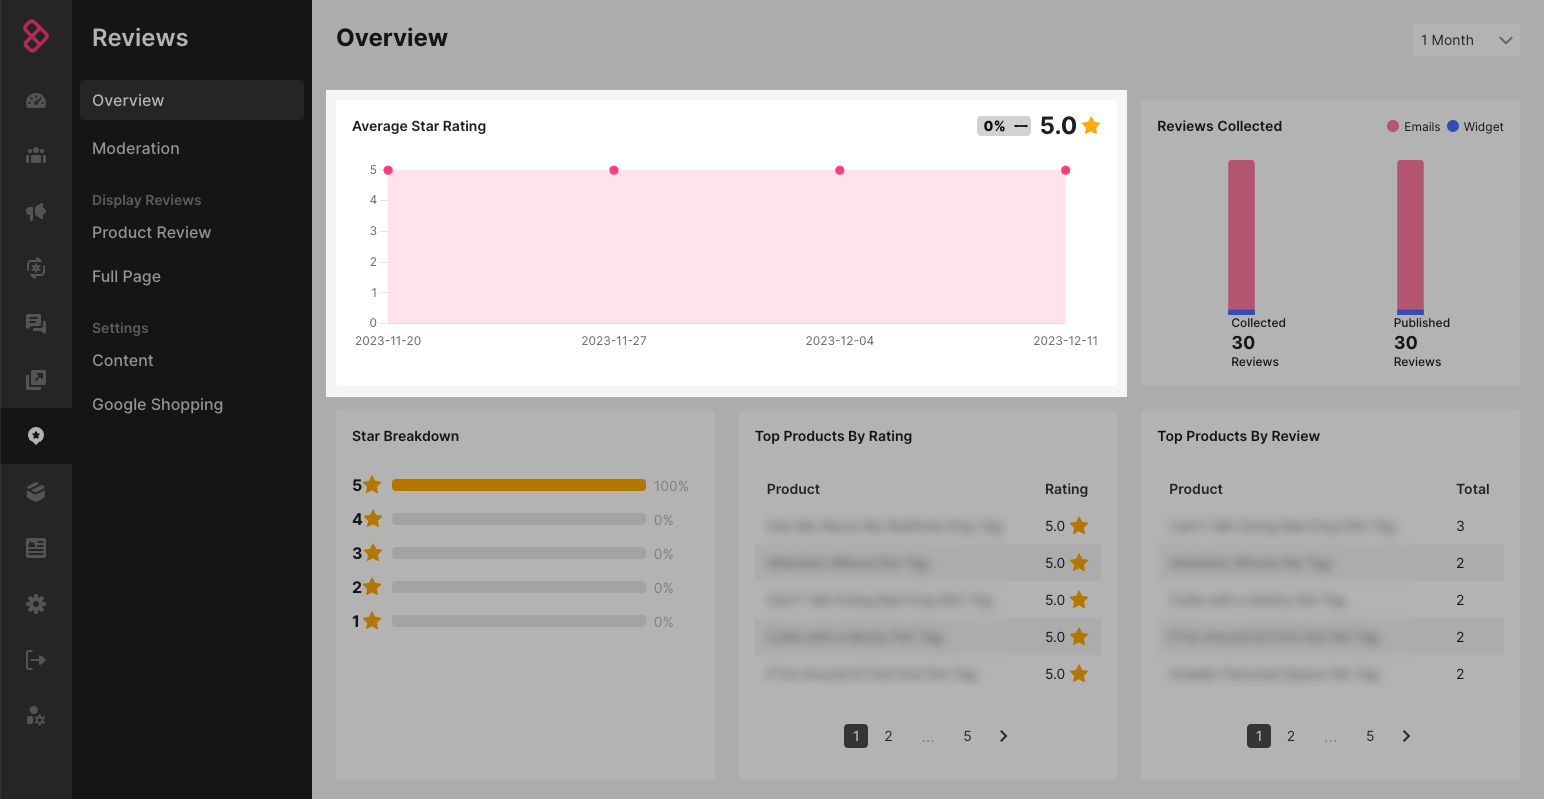
Task: Open Google Shopping settings
Action: click(x=157, y=404)
